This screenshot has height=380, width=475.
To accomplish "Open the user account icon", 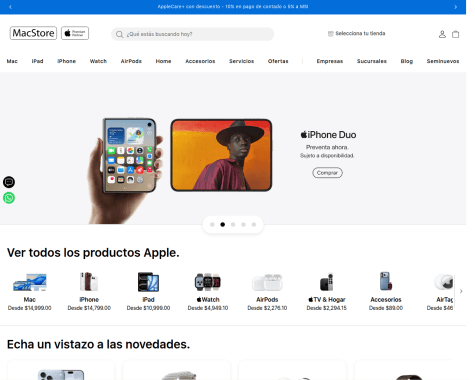I will (x=442, y=34).
